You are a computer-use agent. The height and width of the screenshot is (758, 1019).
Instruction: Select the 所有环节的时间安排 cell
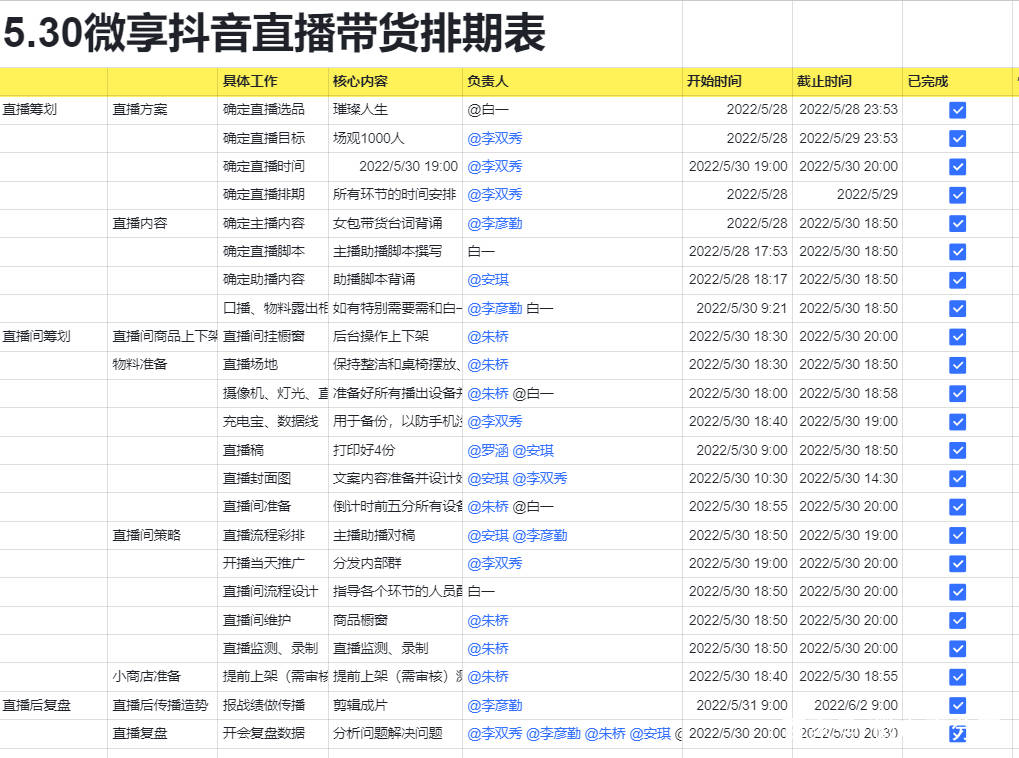click(395, 195)
